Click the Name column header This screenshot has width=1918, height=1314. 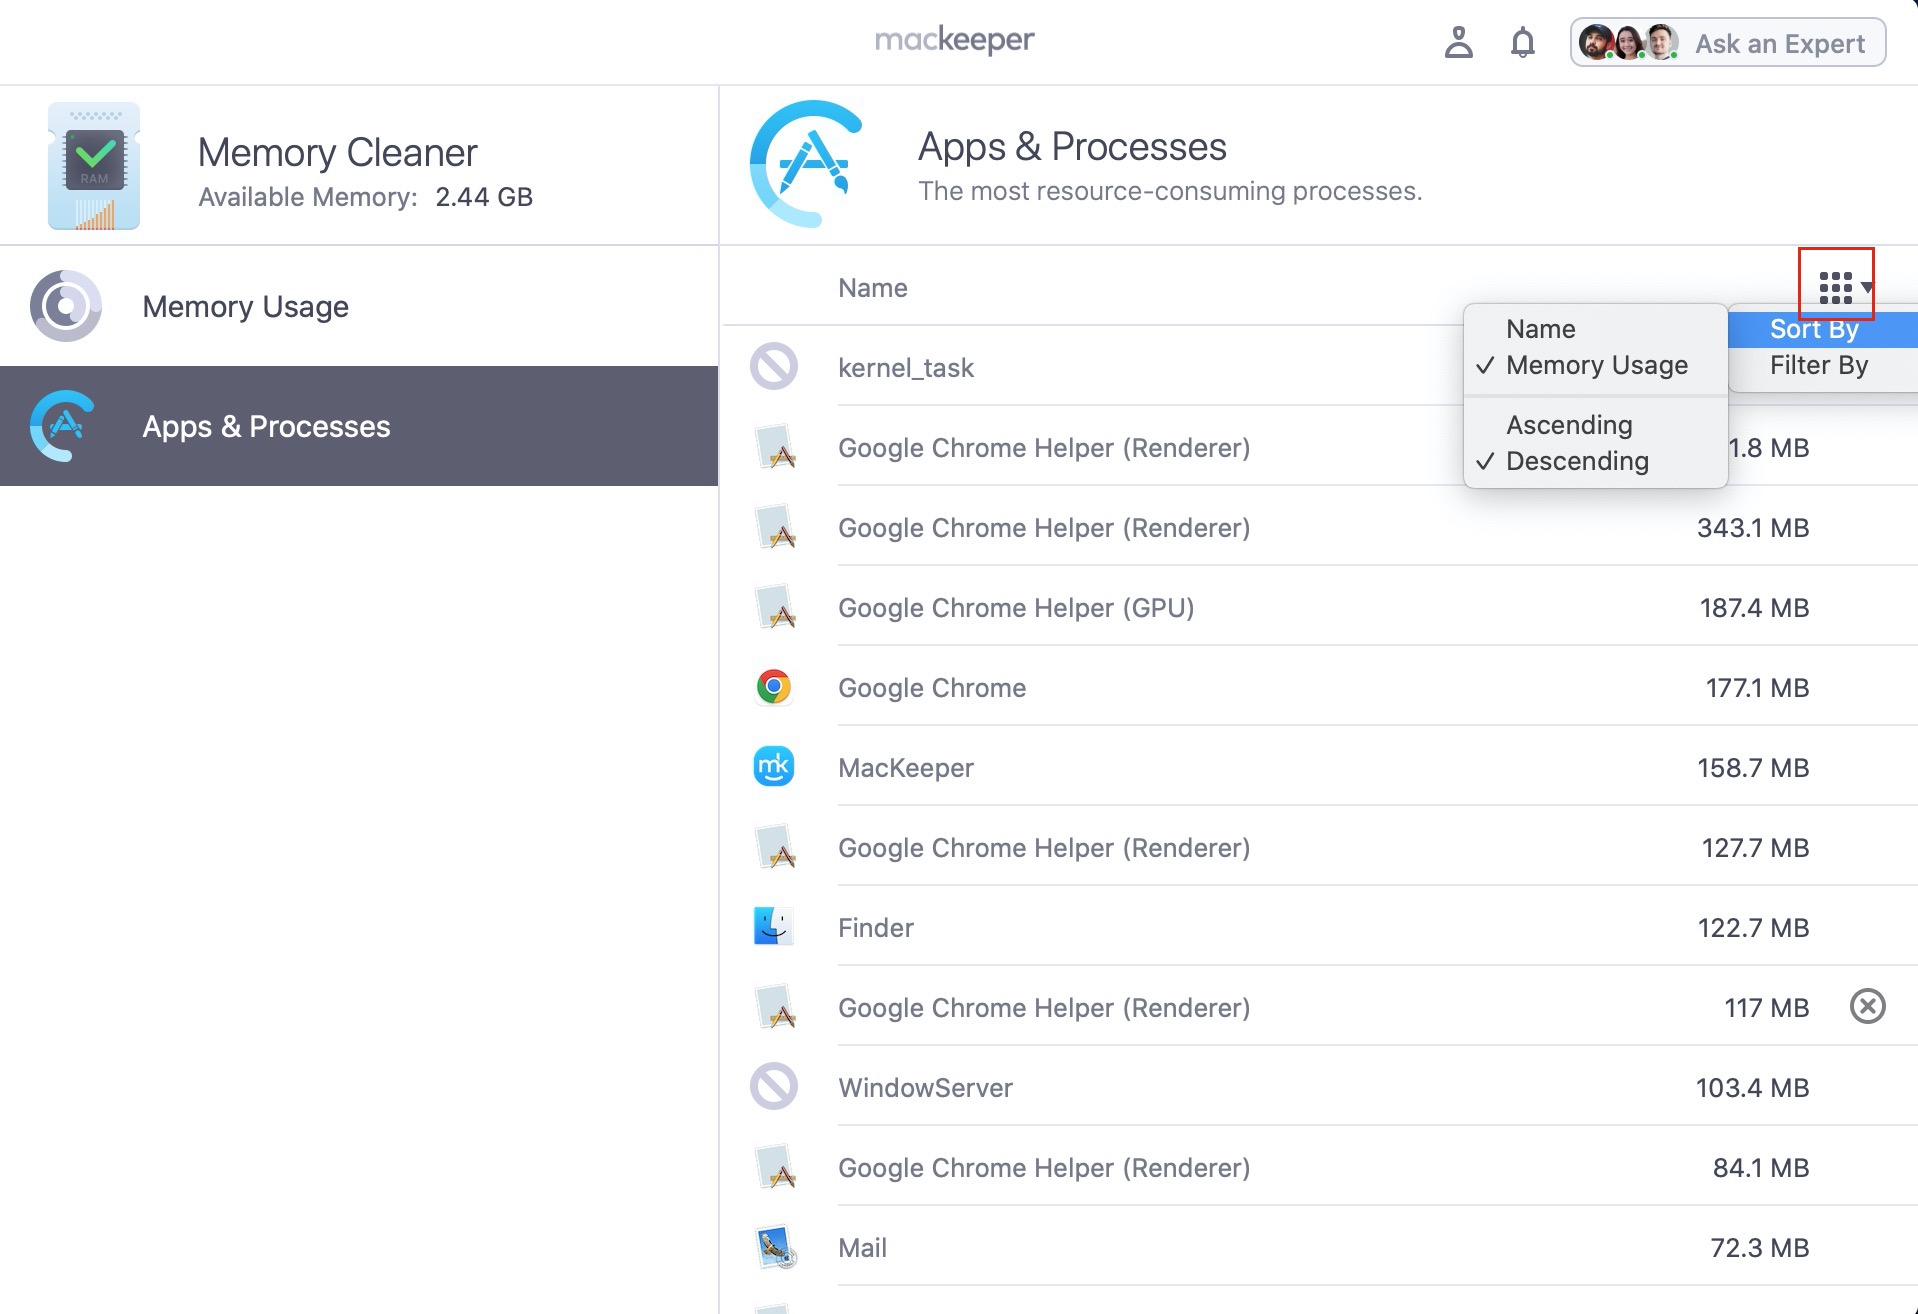[873, 288]
